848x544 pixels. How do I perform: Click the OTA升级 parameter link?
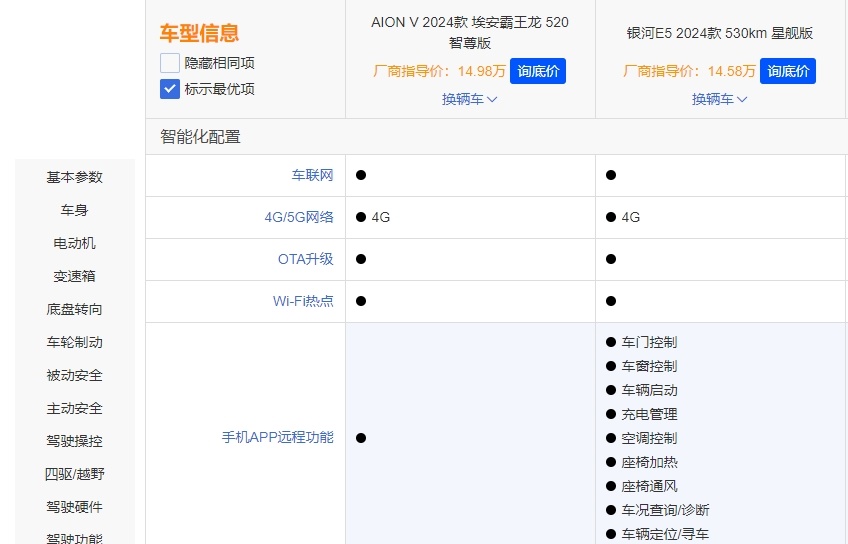pyautogui.click(x=305, y=259)
